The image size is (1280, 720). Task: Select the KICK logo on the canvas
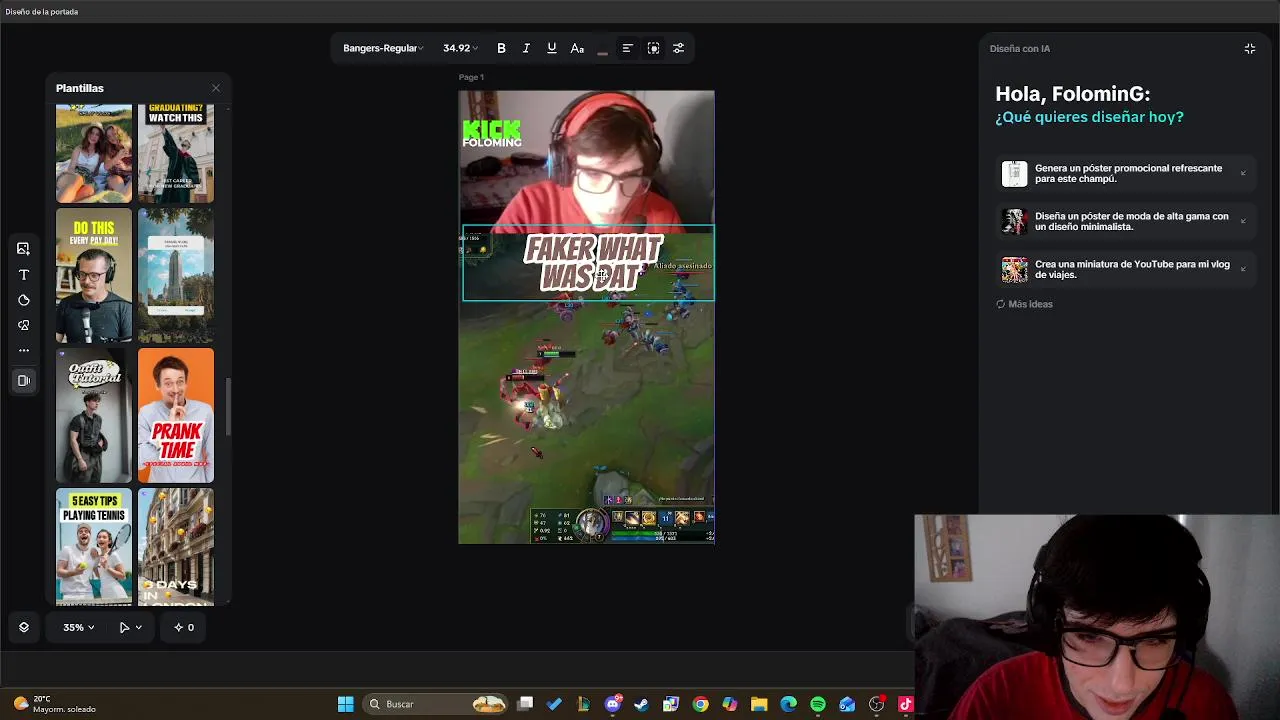(x=491, y=134)
